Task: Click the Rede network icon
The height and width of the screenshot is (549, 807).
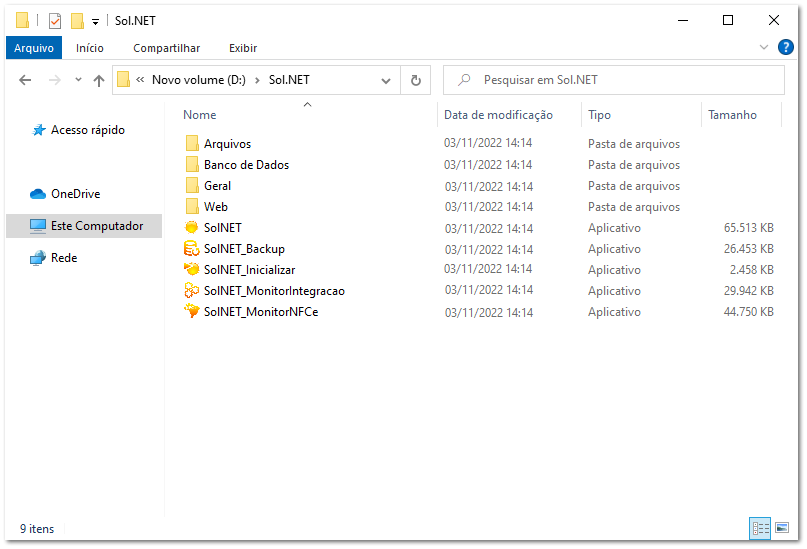Action: click(38, 258)
